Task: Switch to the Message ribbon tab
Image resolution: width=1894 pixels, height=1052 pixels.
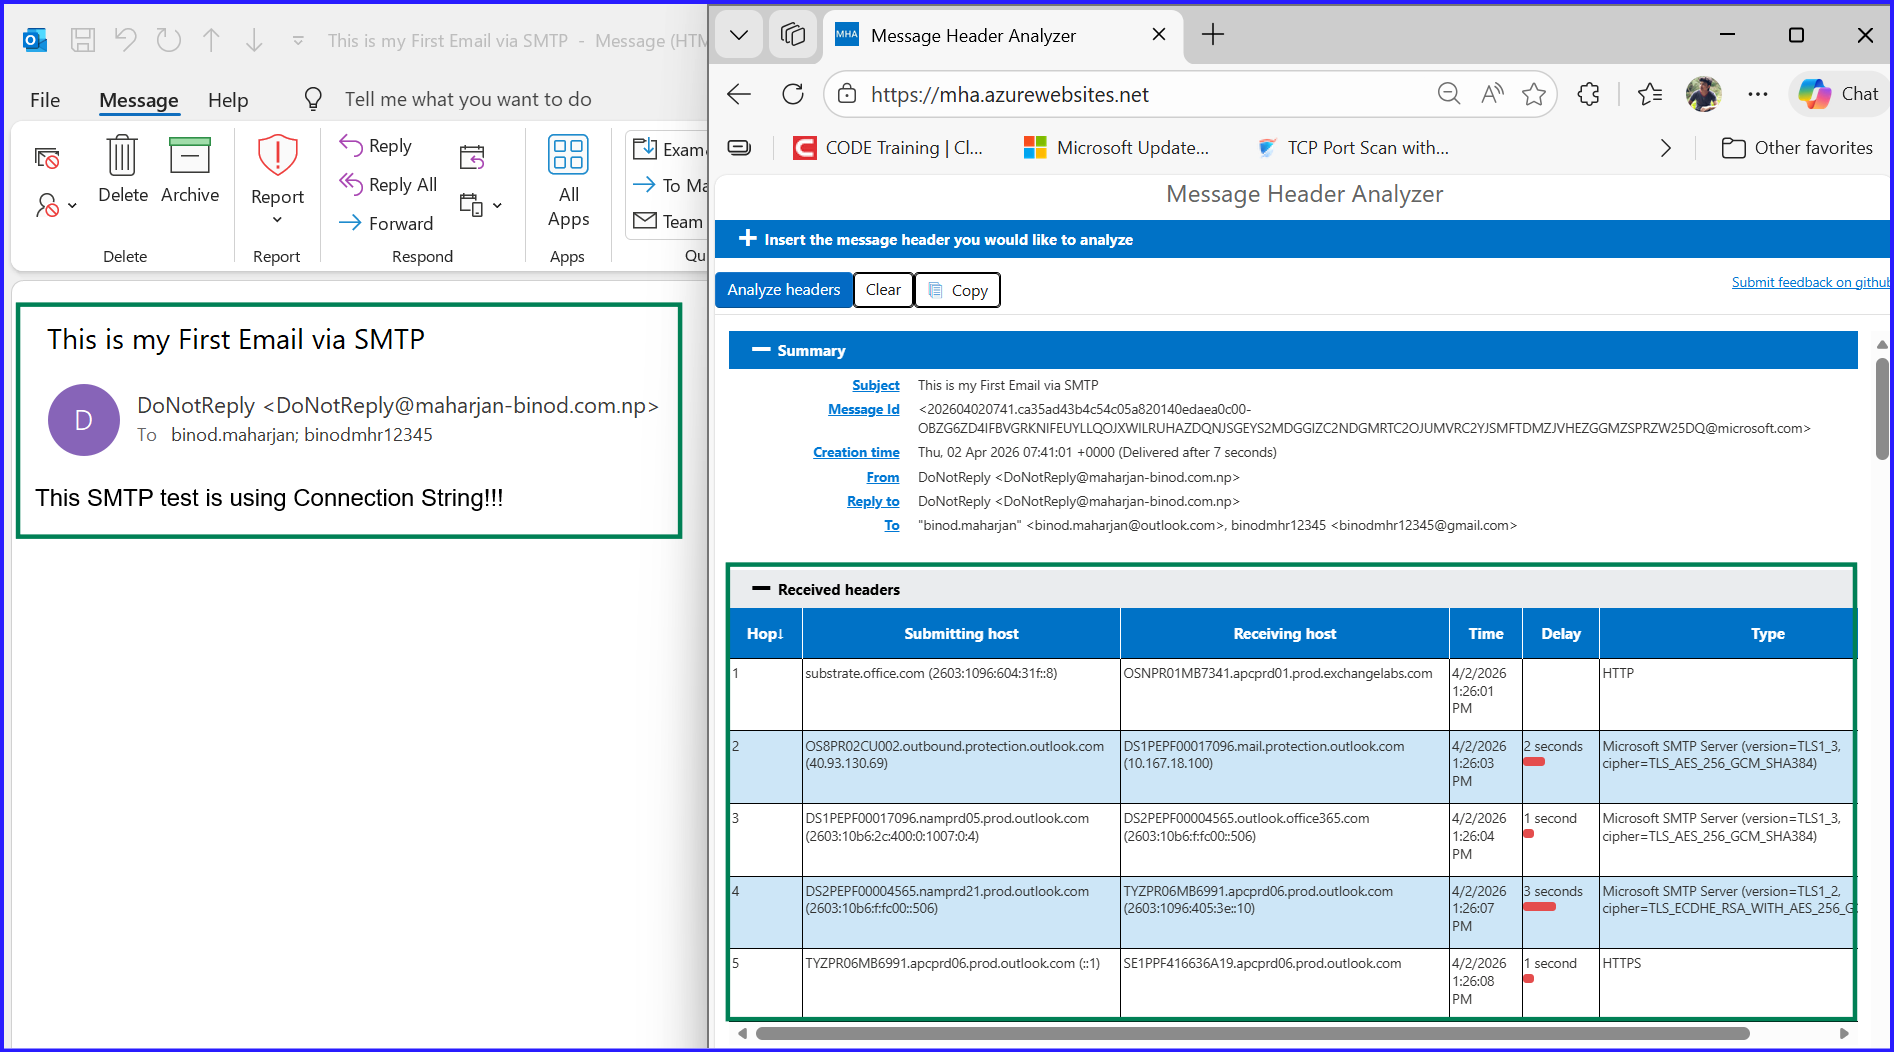Action: coord(137,100)
